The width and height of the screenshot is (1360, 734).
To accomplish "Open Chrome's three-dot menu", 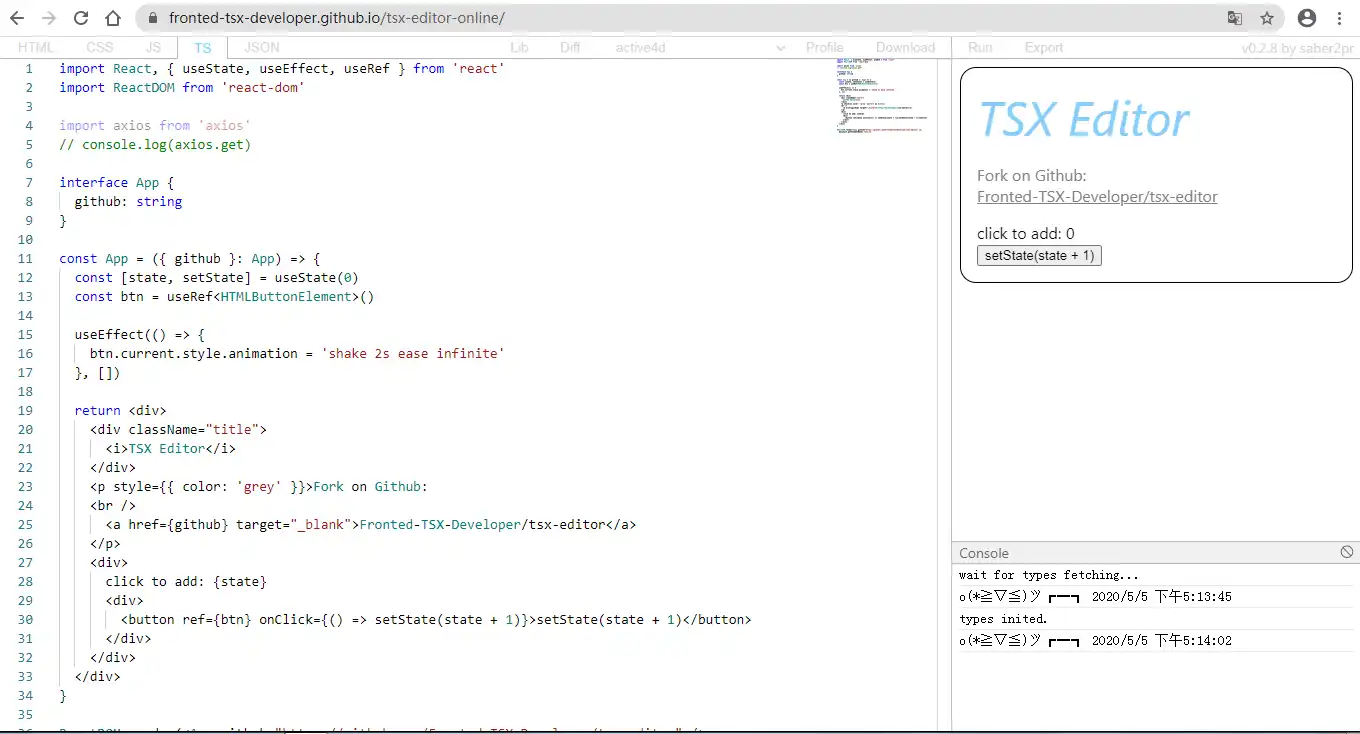I will (1340, 18).
